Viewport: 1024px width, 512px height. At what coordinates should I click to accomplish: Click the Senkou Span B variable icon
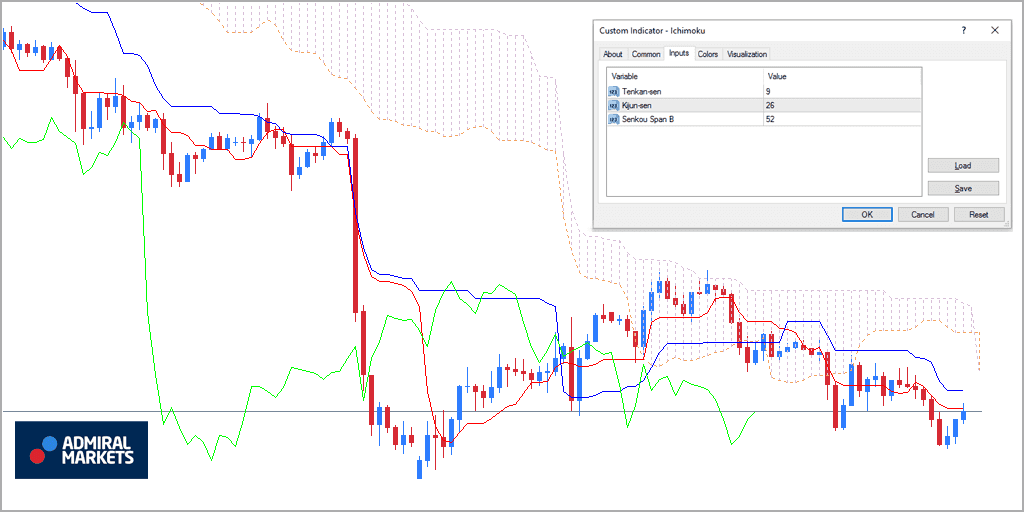pyautogui.click(x=614, y=119)
